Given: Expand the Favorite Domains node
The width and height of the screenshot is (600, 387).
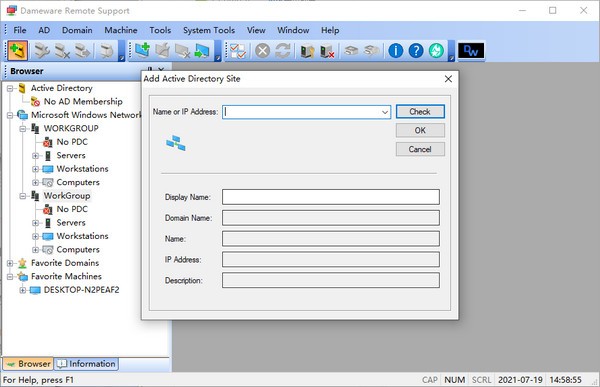Looking at the screenshot, I should click(10, 263).
